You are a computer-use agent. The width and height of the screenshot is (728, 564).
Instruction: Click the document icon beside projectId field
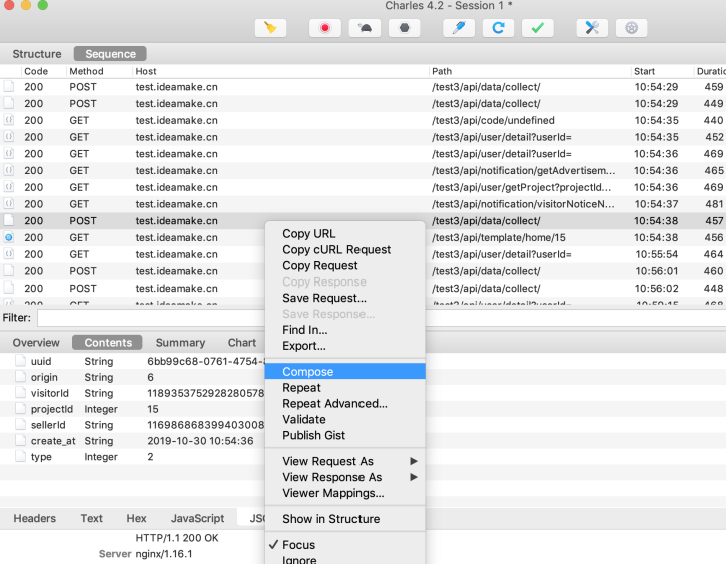[20, 408]
